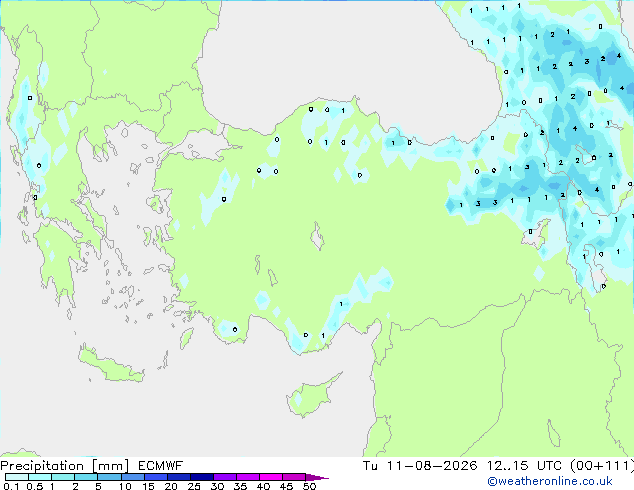Screen dimensions: 634x490
Task: Click the 20–25 mm legend color box
Action: 178,477
